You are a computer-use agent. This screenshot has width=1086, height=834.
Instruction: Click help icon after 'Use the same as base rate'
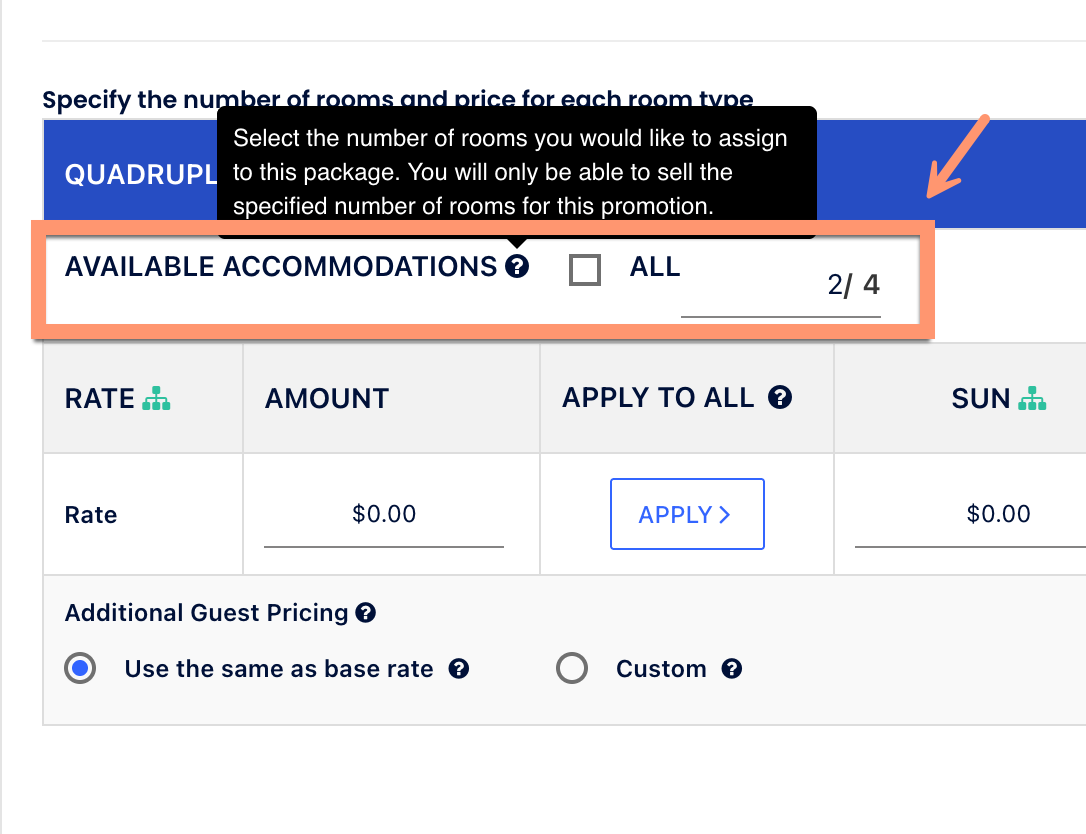point(459,669)
